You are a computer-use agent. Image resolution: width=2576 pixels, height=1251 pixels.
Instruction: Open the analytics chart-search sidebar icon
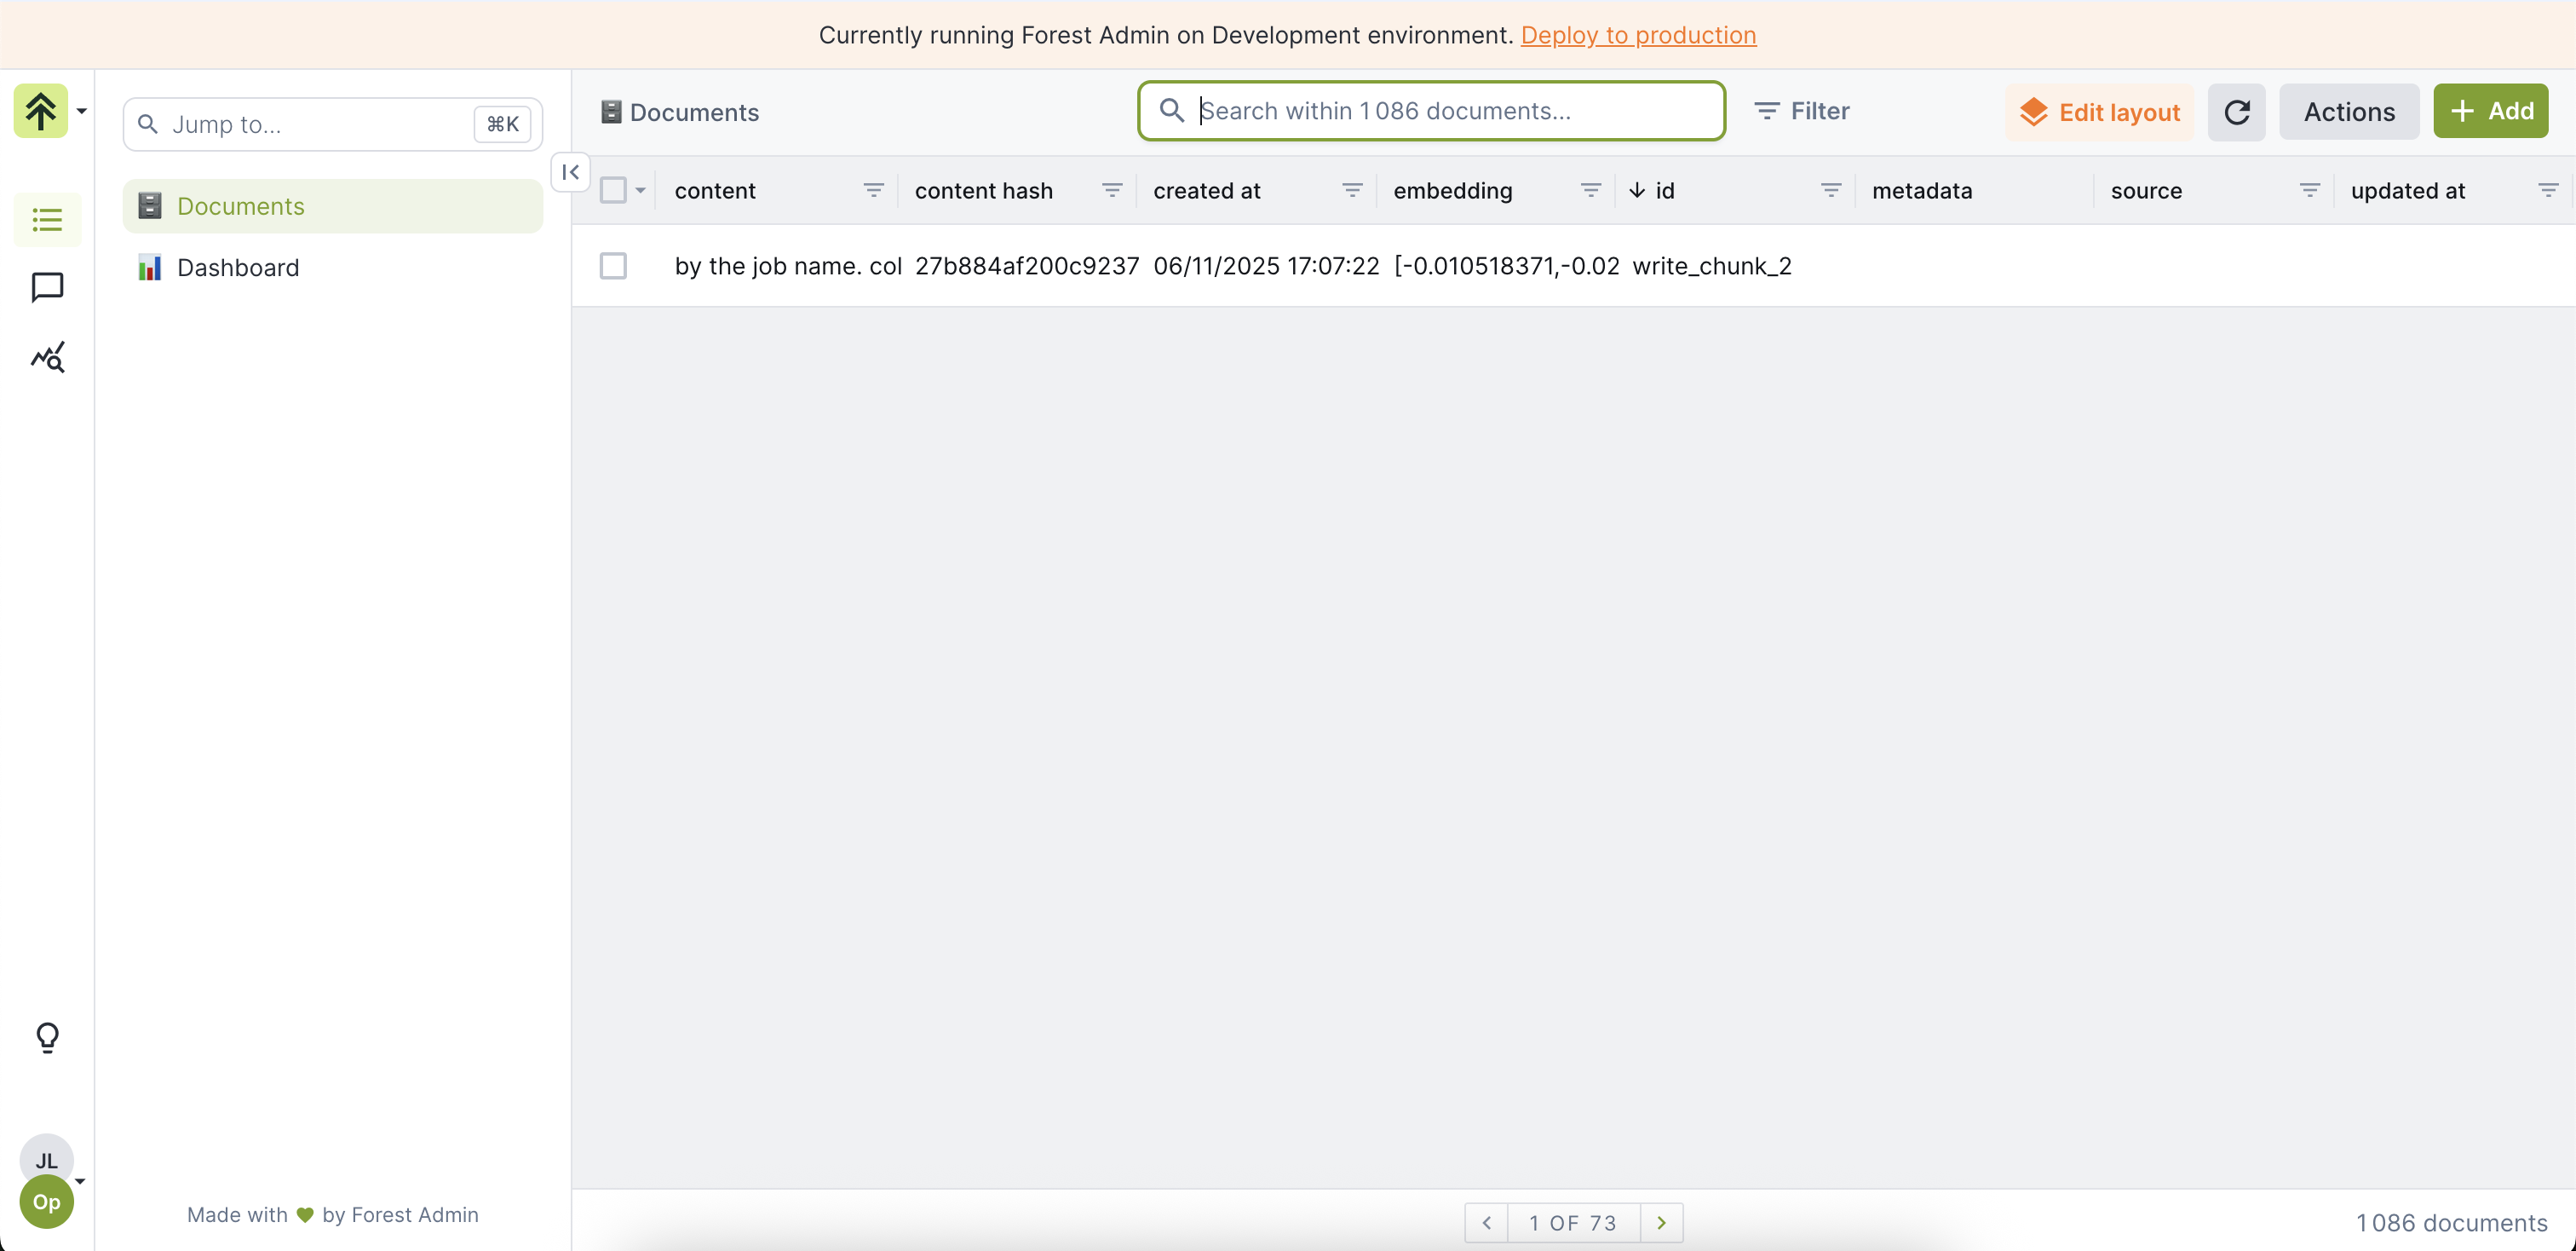coord(47,357)
